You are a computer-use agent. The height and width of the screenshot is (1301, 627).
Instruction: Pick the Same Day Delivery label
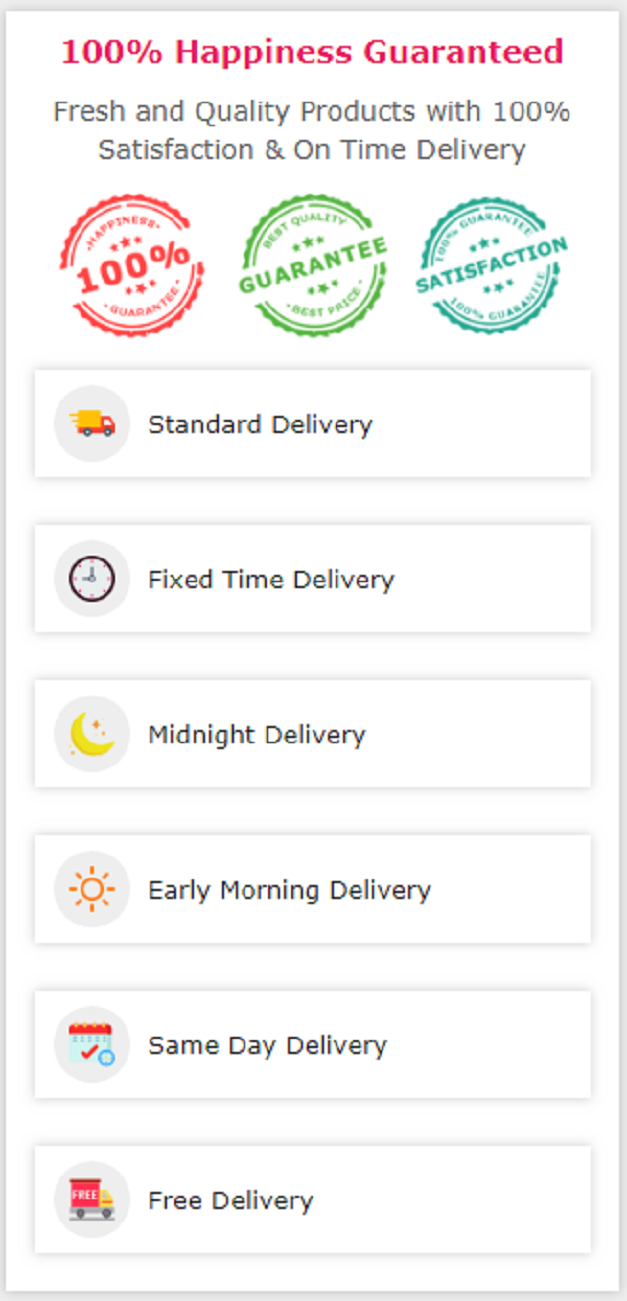[267, 1045]
